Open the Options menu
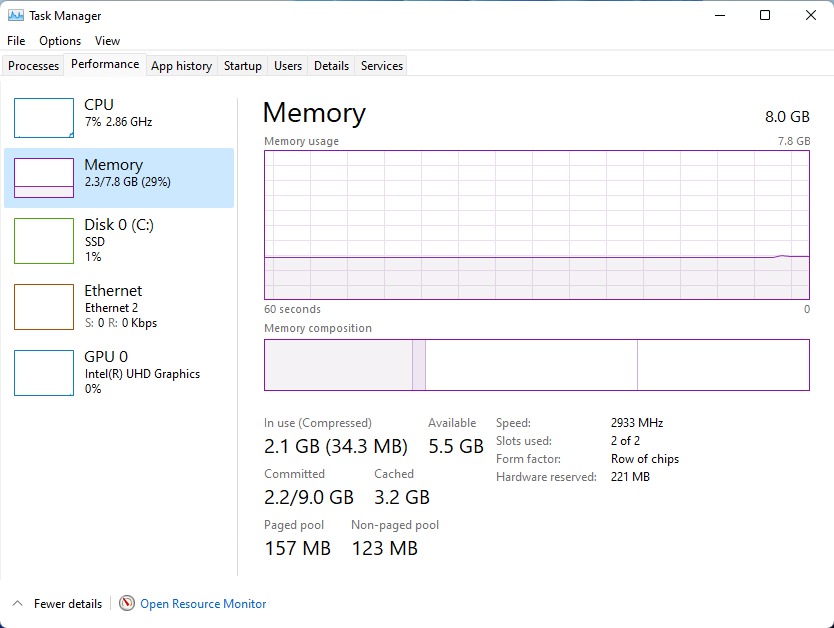834x628 pixels. (x=60, y=41)
